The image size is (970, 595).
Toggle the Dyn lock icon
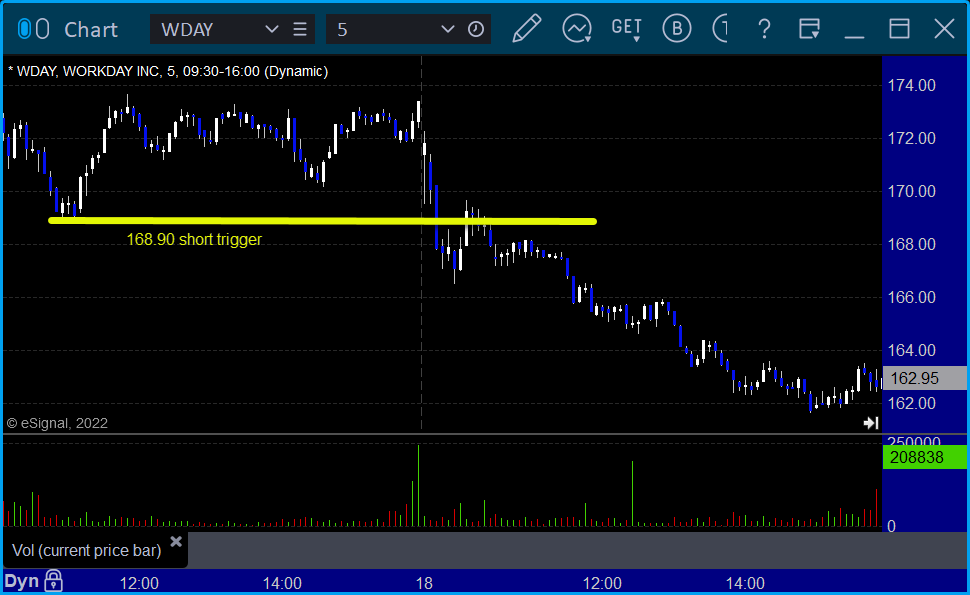(x=54, y=581)
